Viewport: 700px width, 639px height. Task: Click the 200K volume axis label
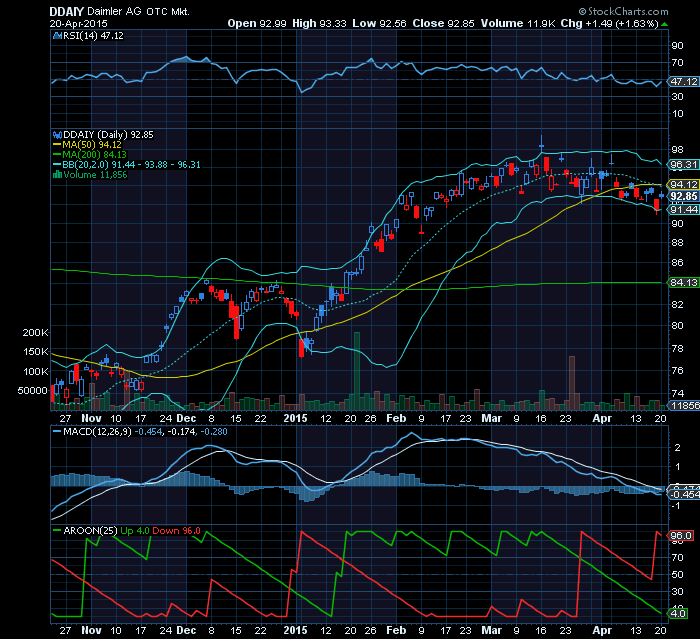pyautogui.click(x=35, y=332)
